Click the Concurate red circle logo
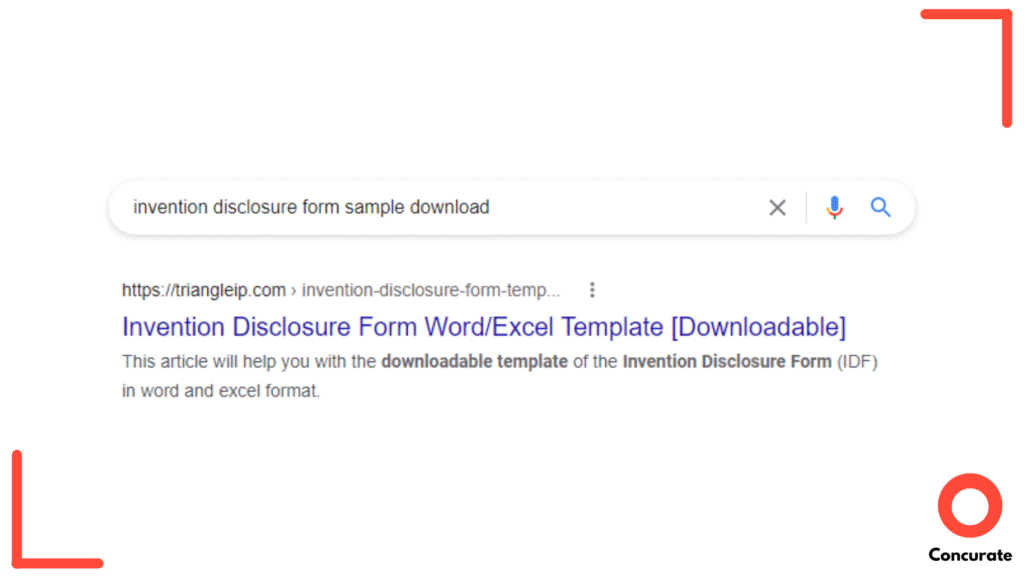1024x576 pixels. (x=969, y=506)
